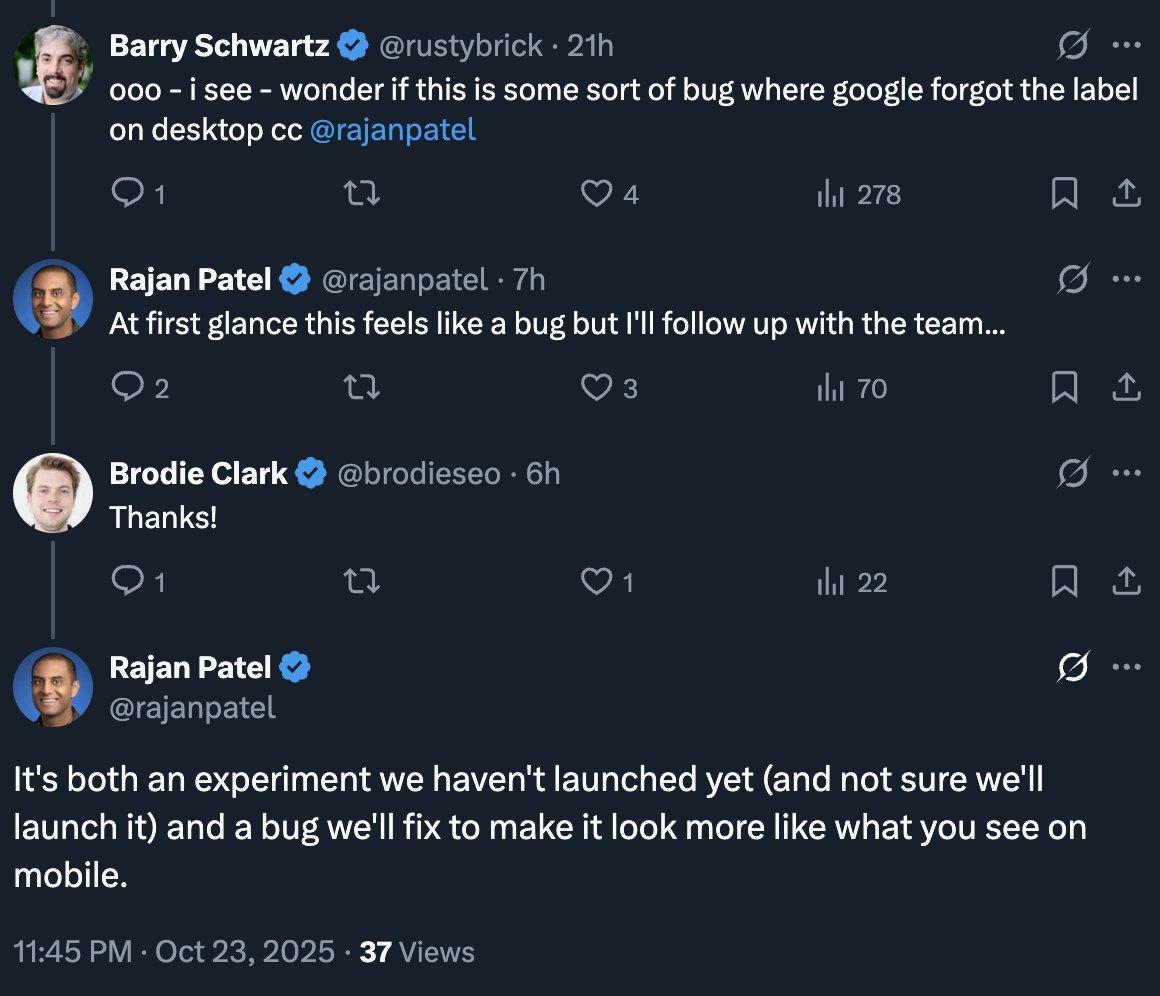Bookmark Barry Schwartz's tweet
The height and width of the screenshot is (996, 1160).
coord(1064,193)
